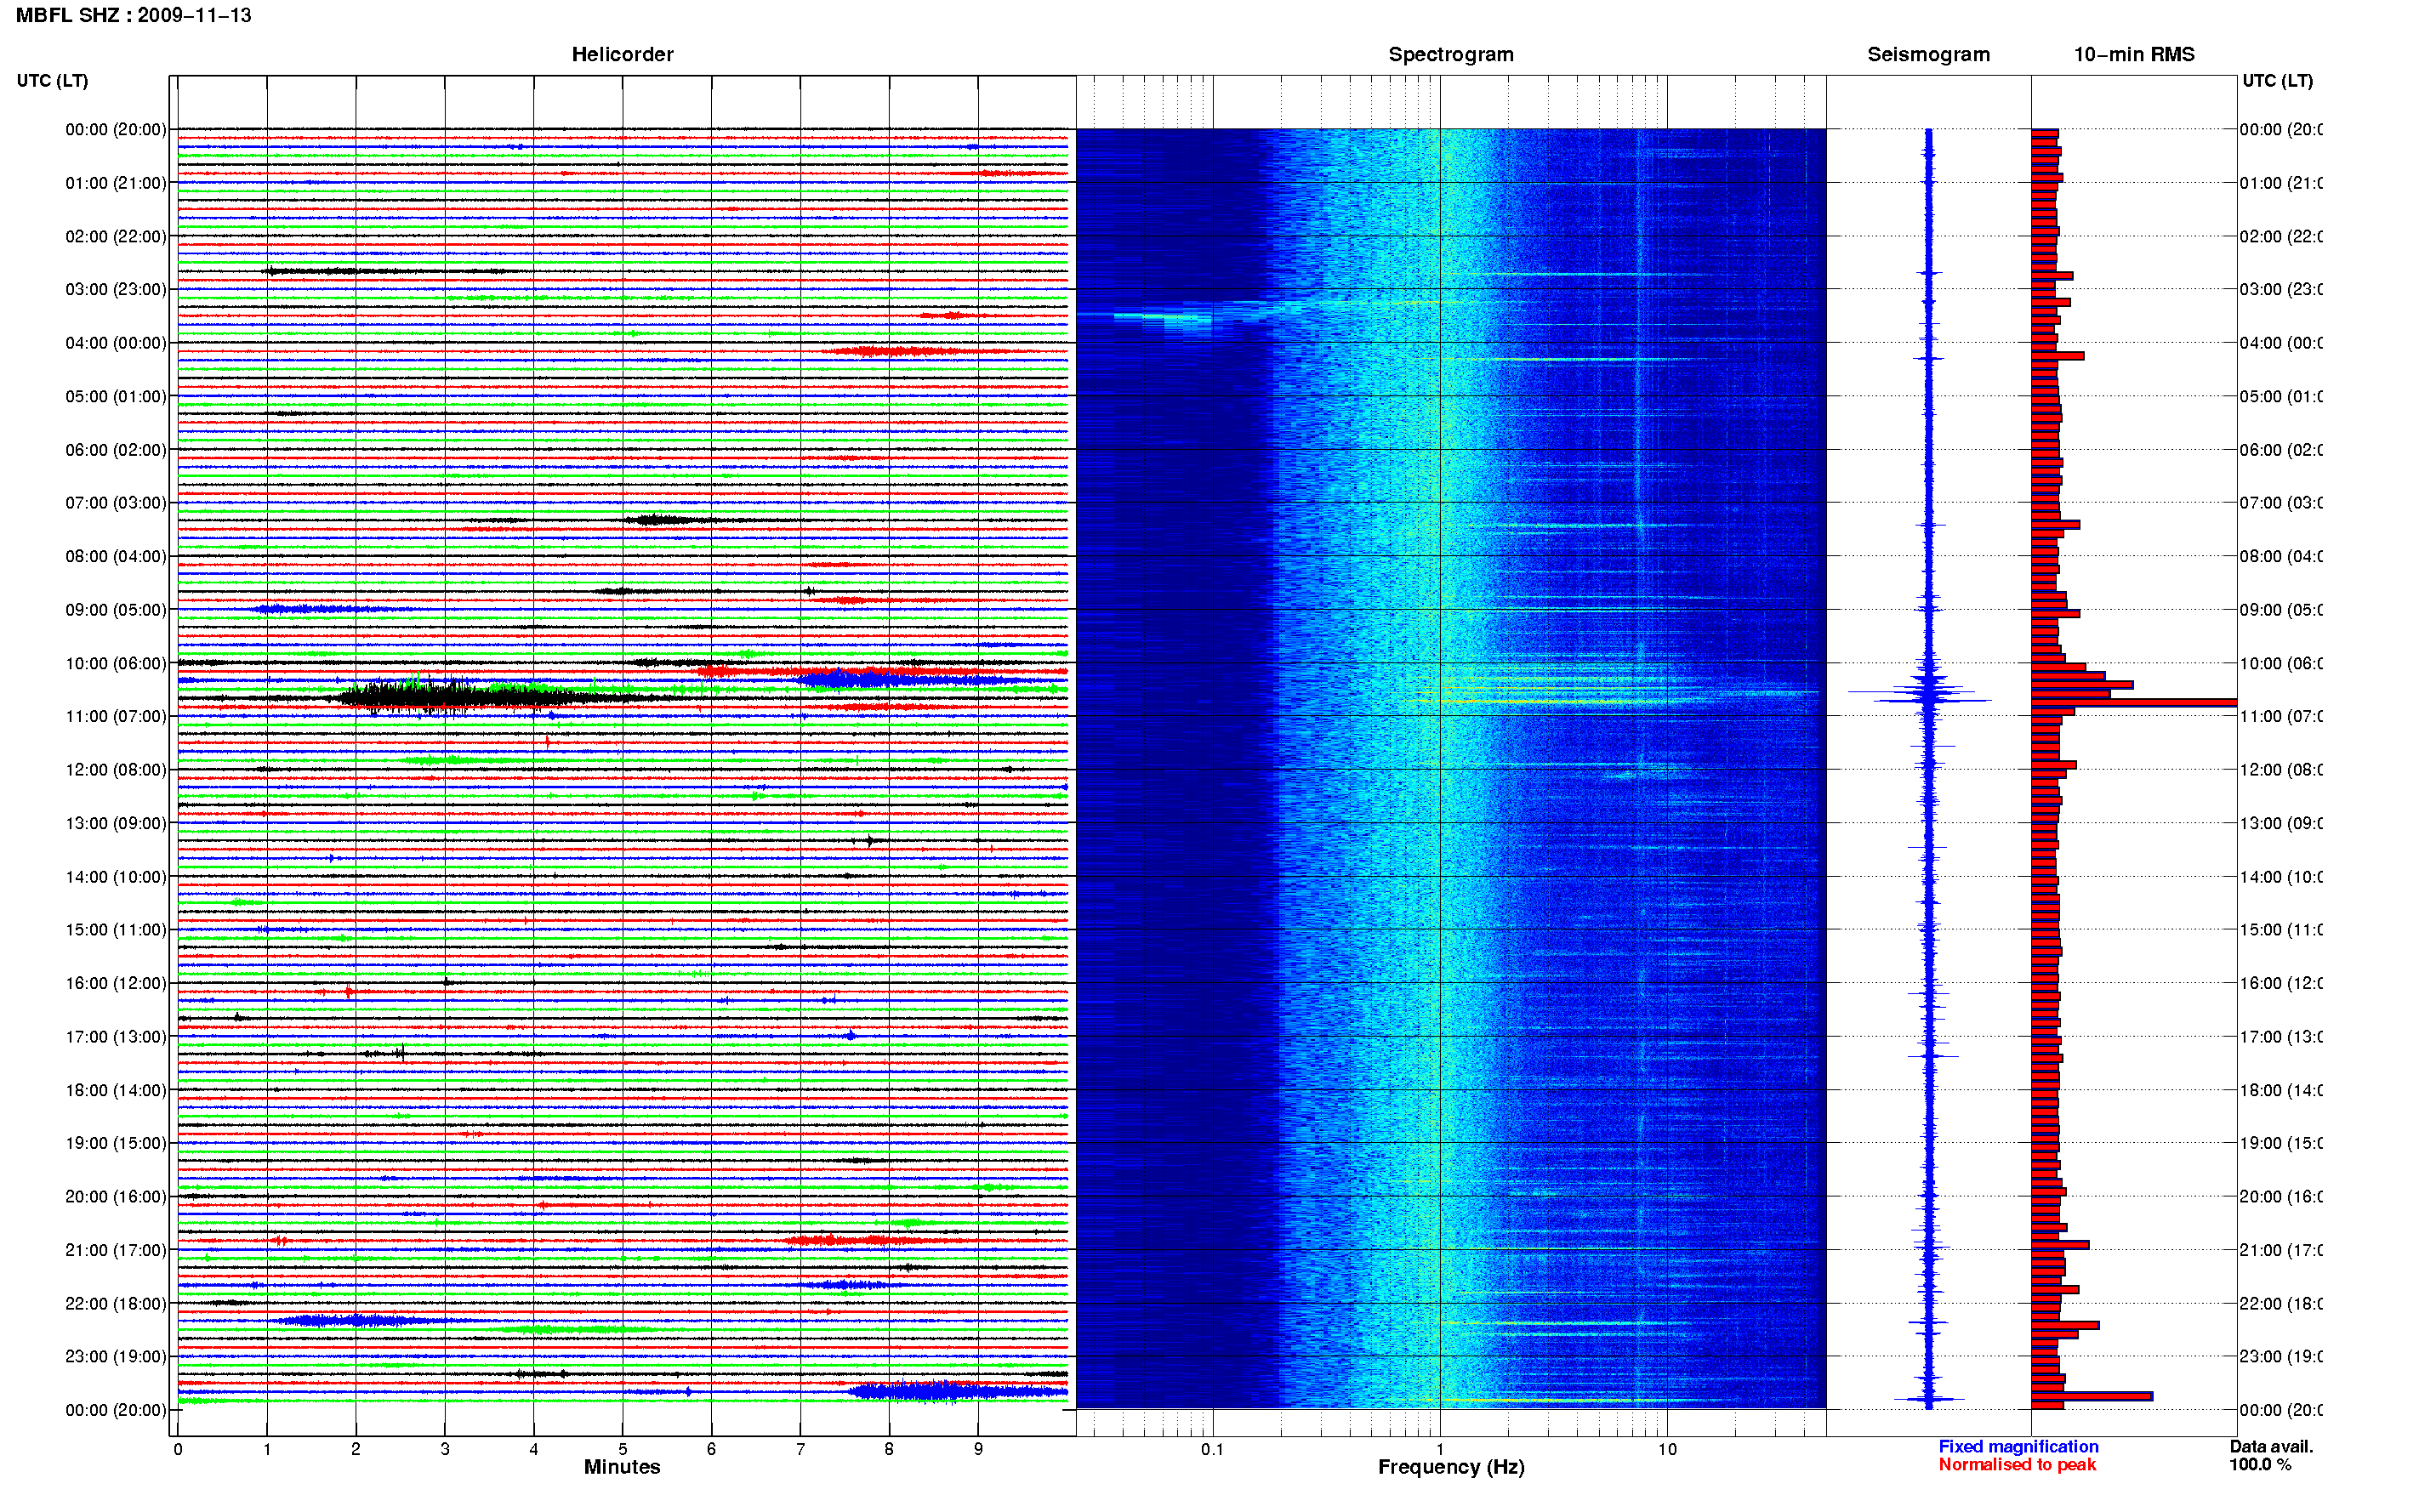Image resolution: width=2419 pixels, height=1512 pixels.
Task: Click the minute '9' tick label
Action: coord(978,1449)
